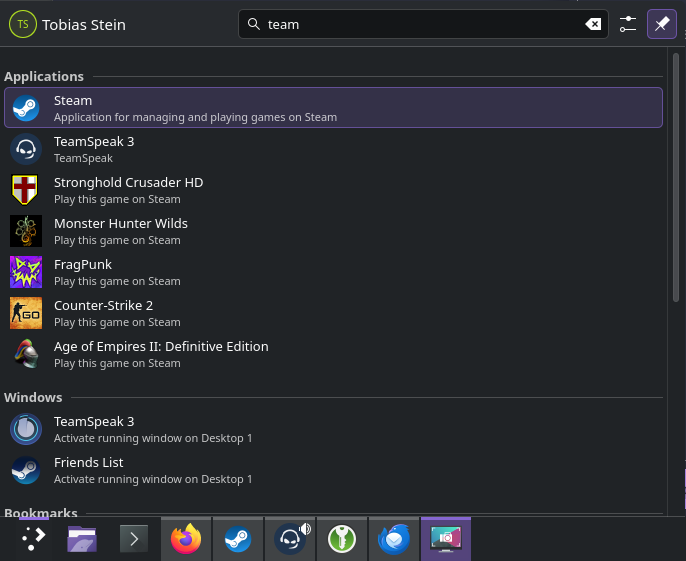Click in the search field containing "team"
Image resolution: width=686 pixels, height=561 pixels.
(420, 24)
